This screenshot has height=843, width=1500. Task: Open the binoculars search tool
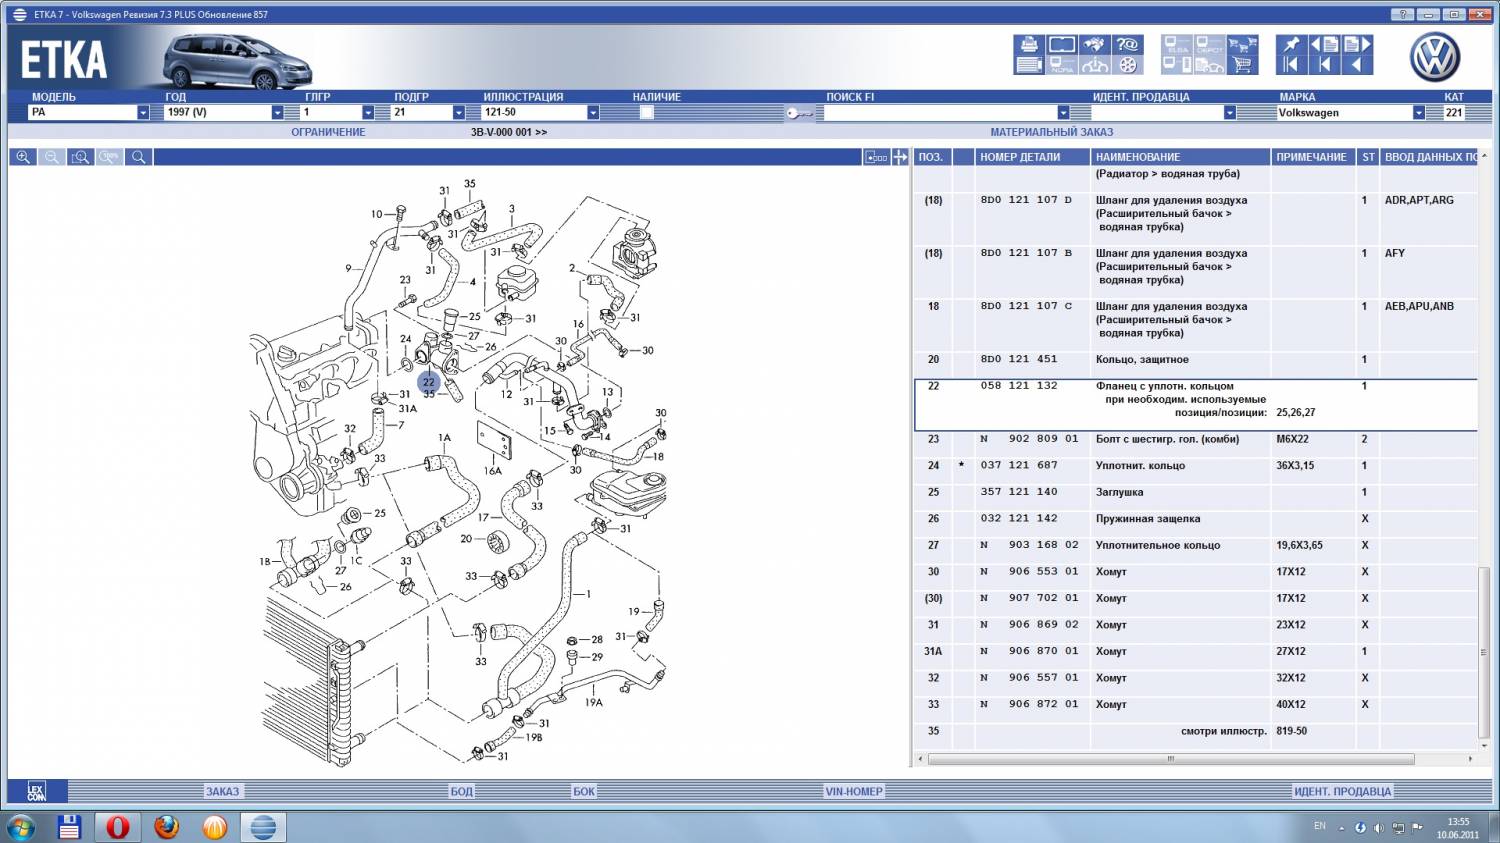tap(1095, 45)
